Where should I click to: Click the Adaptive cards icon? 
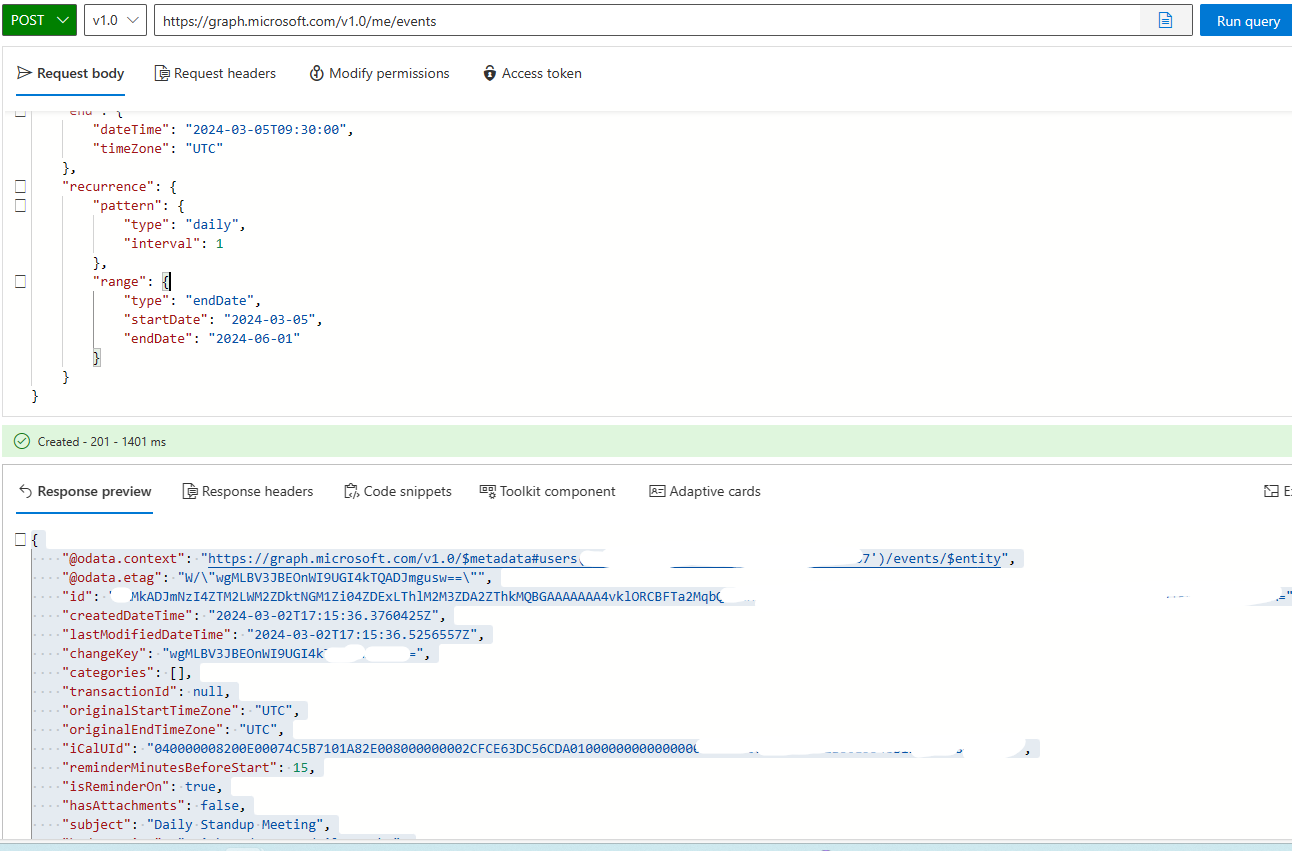[657, 491]
